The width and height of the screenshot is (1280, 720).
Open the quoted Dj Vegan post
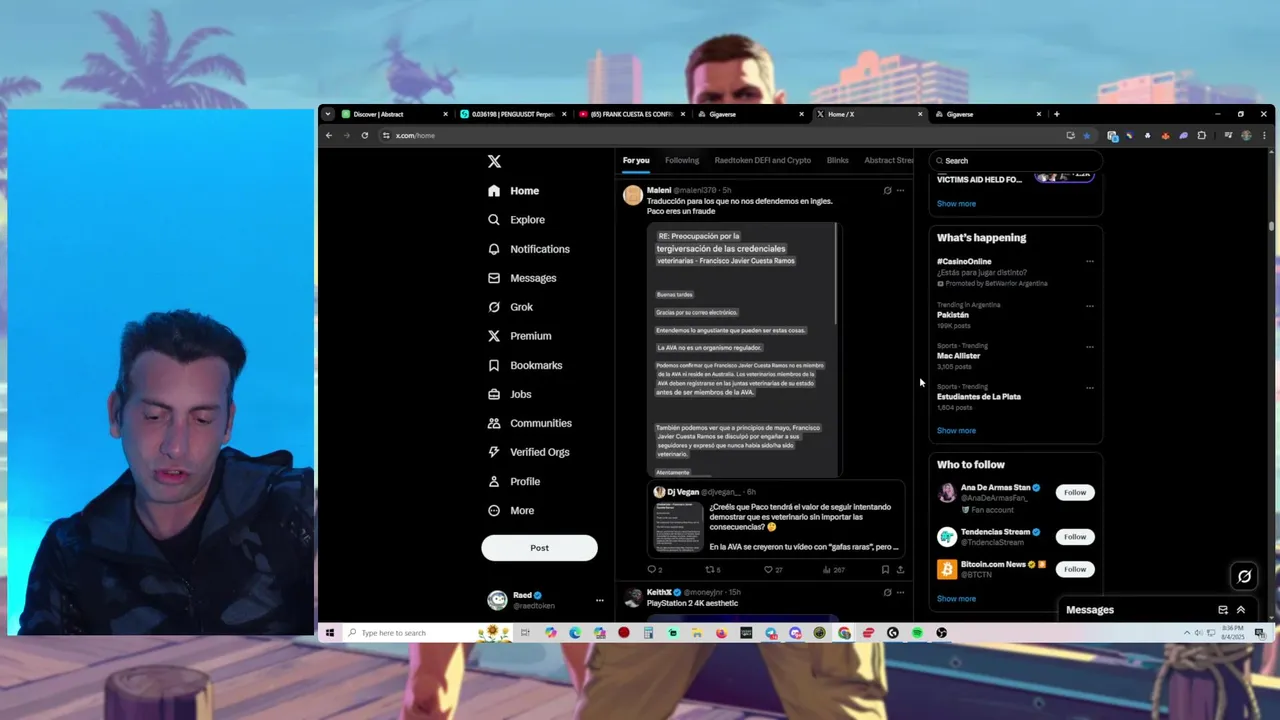(x=776, y=520)
